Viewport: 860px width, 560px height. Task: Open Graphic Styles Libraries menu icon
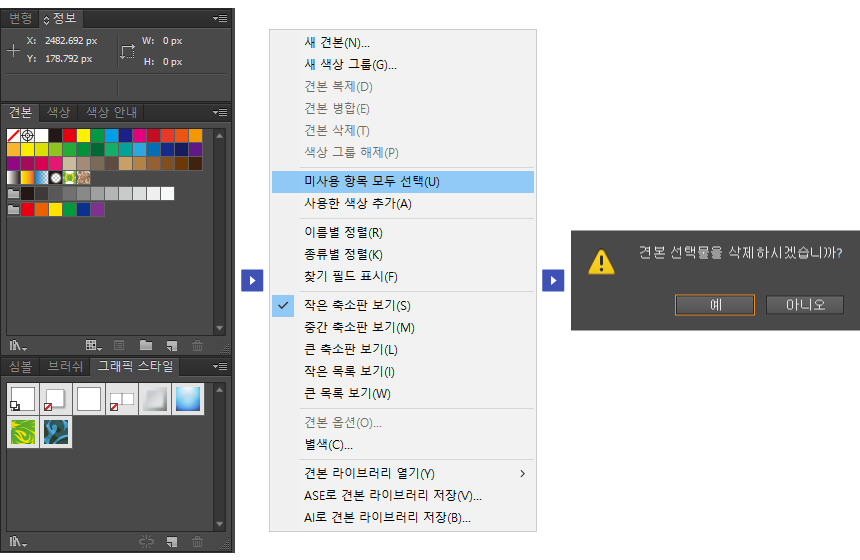[x=18, y=542]
